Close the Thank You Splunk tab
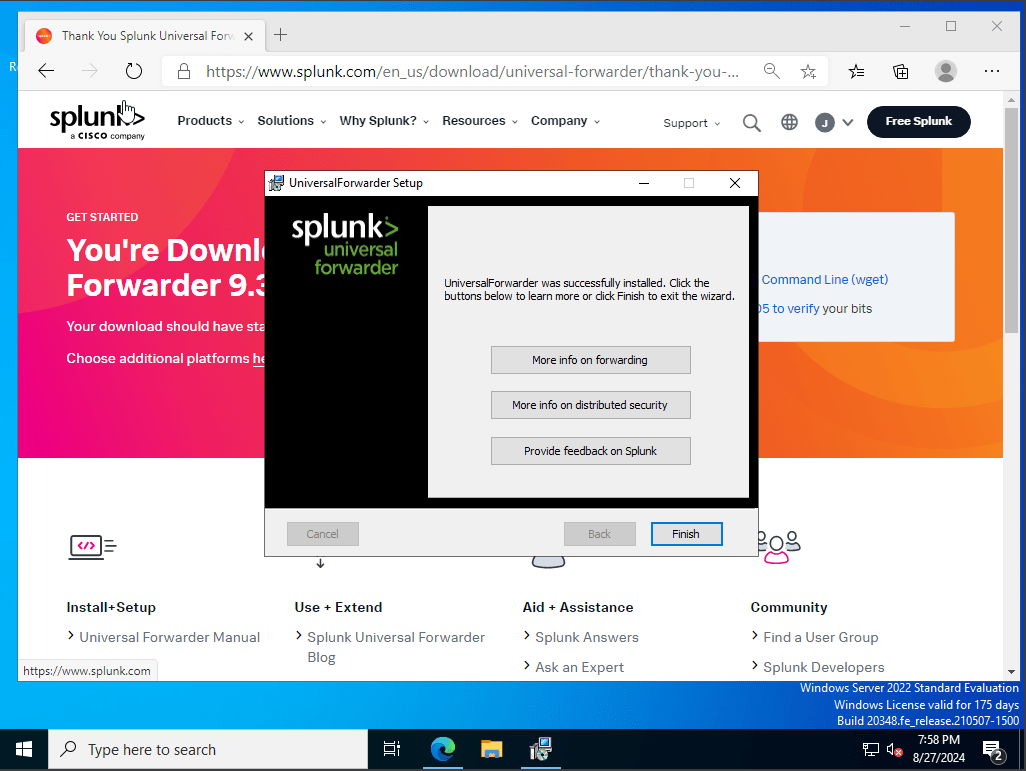 point(249,36)
